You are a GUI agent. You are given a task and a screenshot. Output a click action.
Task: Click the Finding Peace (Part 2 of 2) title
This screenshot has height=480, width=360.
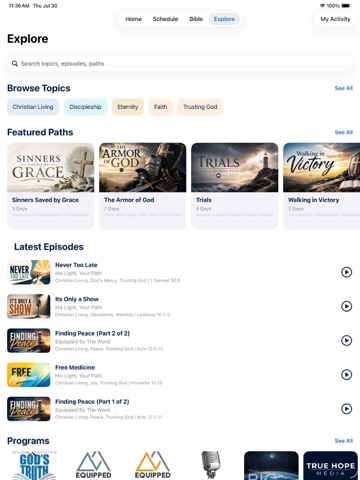pyautogui.click(x=92, y=333)
